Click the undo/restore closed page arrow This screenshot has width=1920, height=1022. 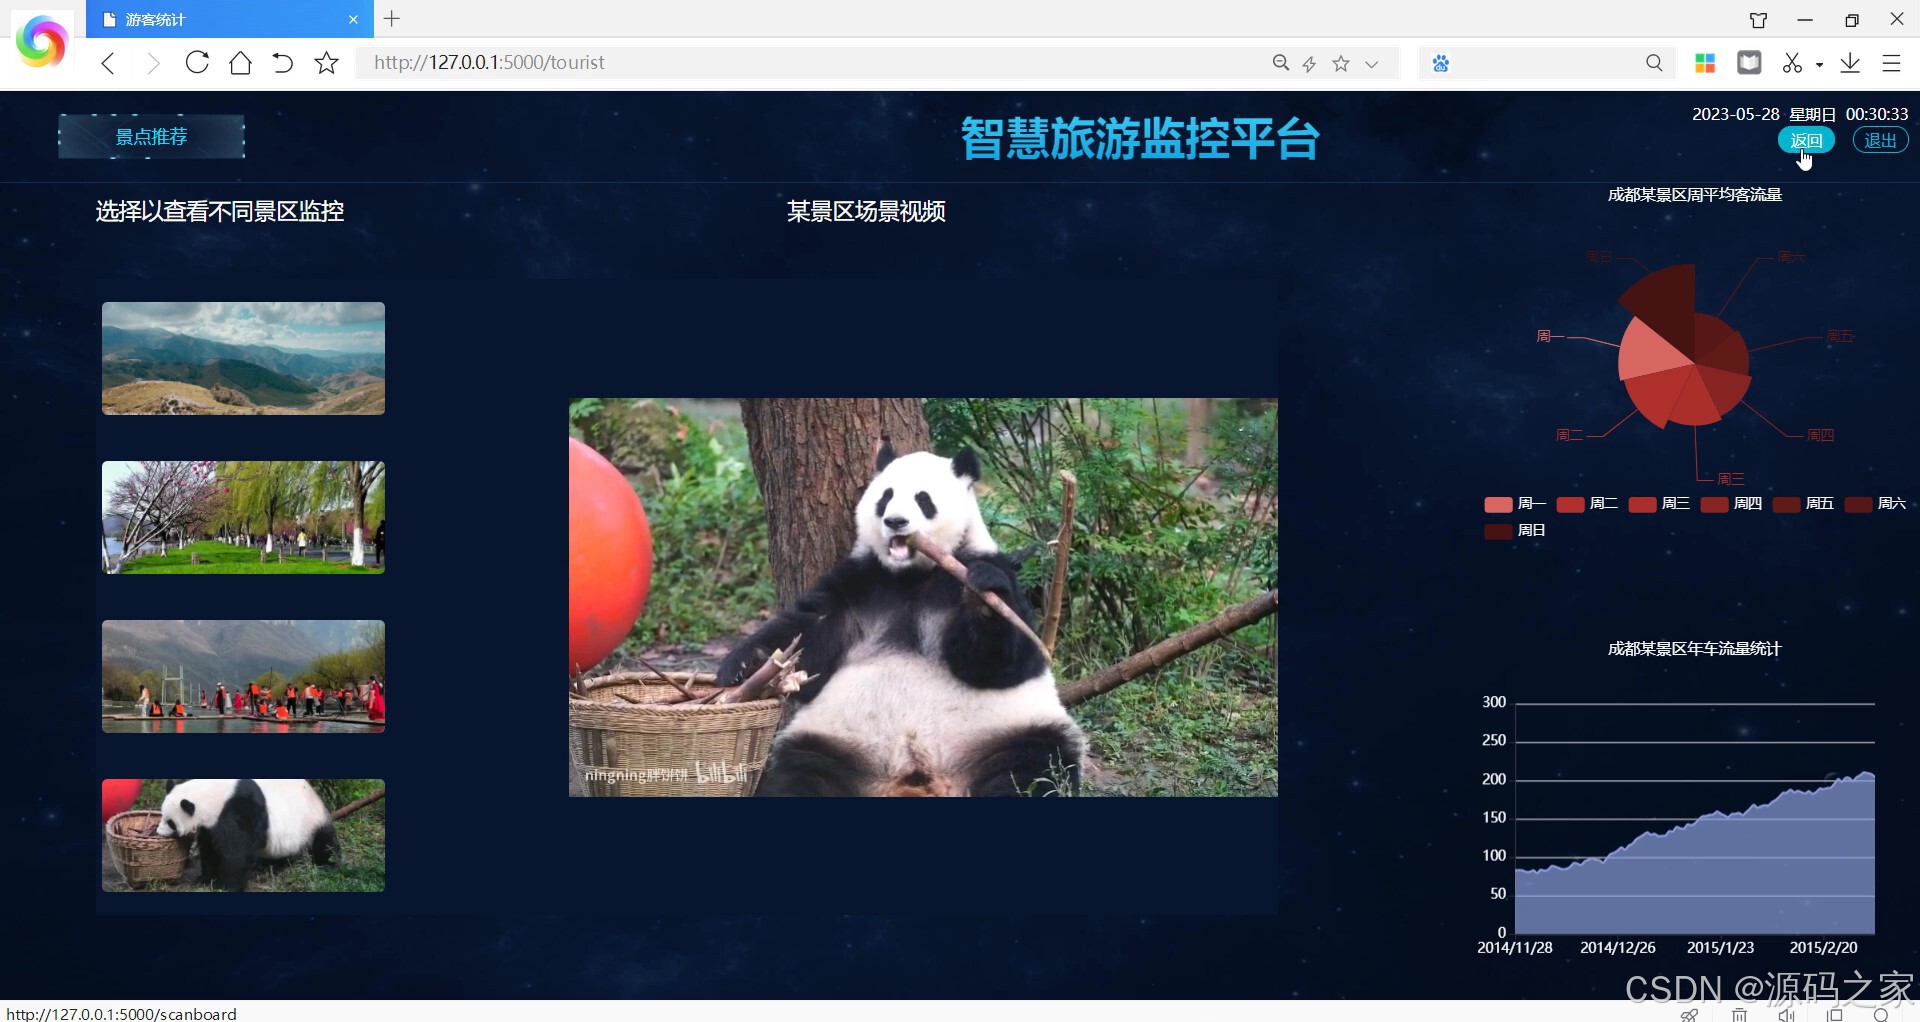(283, 63)
